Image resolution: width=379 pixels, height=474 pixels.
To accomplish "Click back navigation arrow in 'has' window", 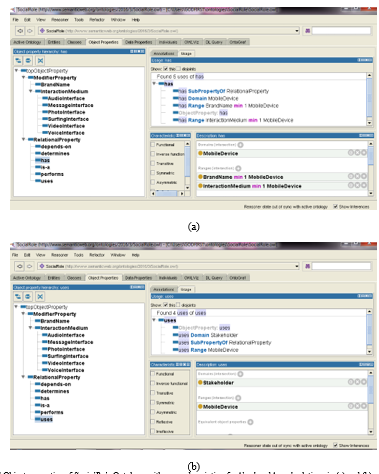I will [20, 31].
